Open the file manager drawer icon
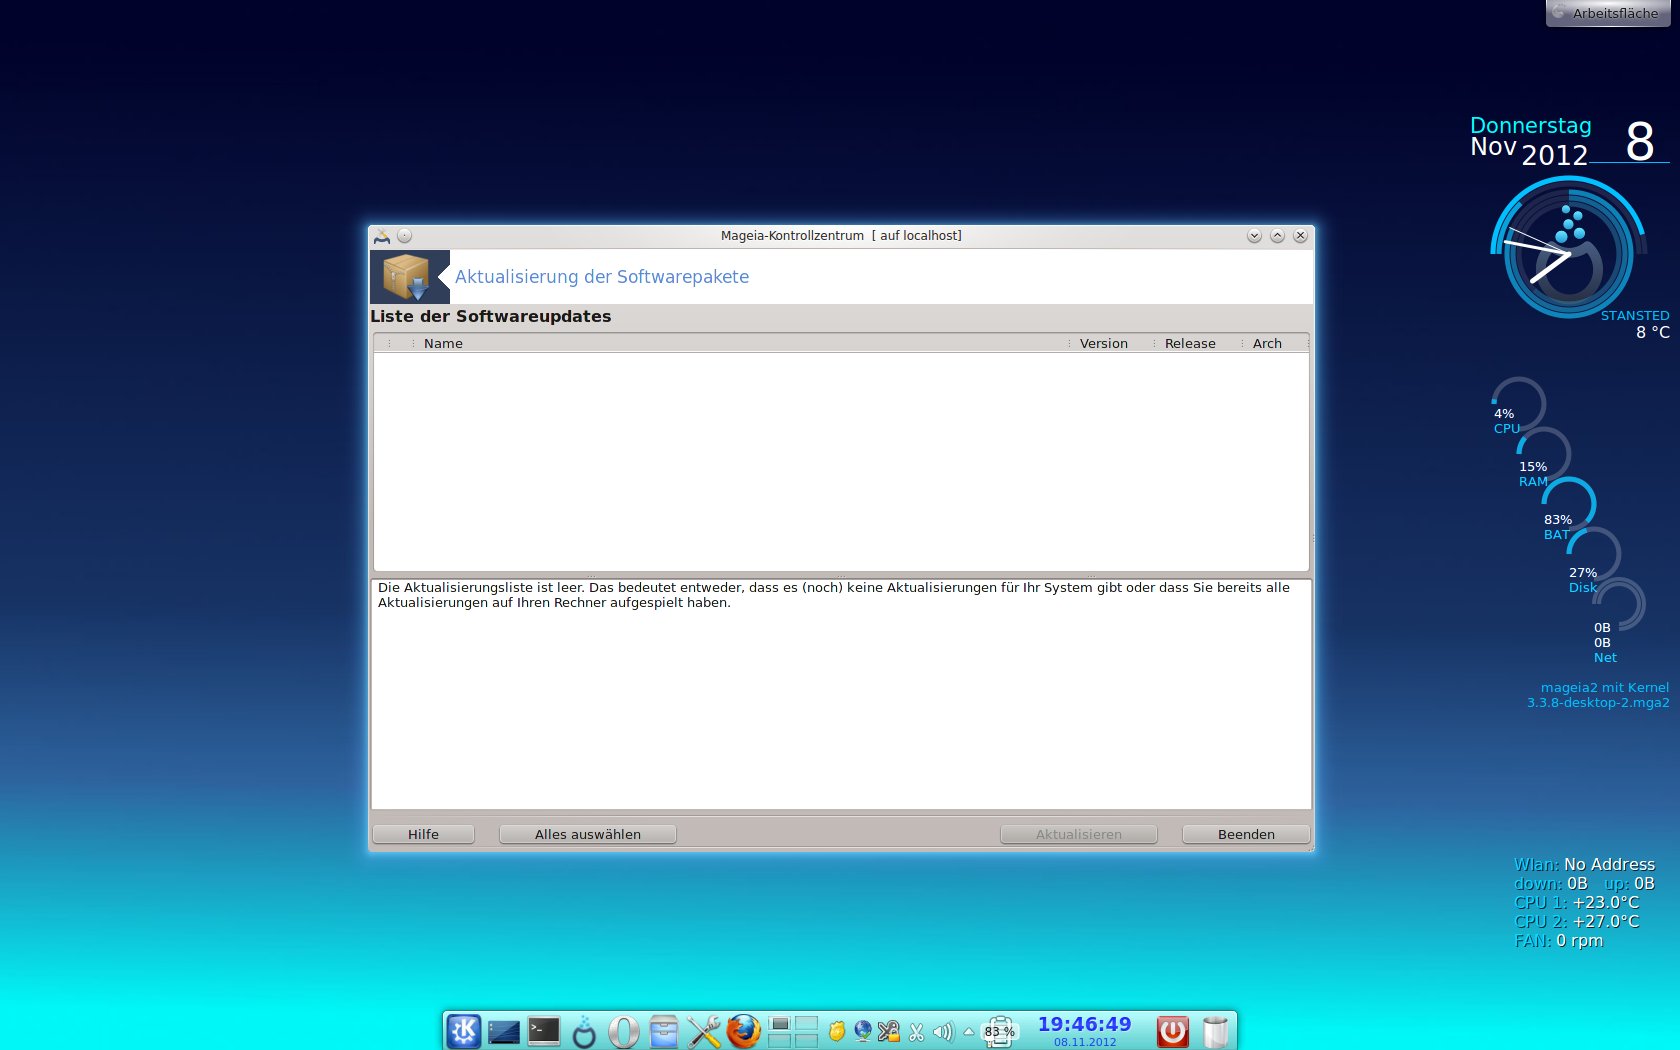The image size is (1680, 1050). 664,1031
